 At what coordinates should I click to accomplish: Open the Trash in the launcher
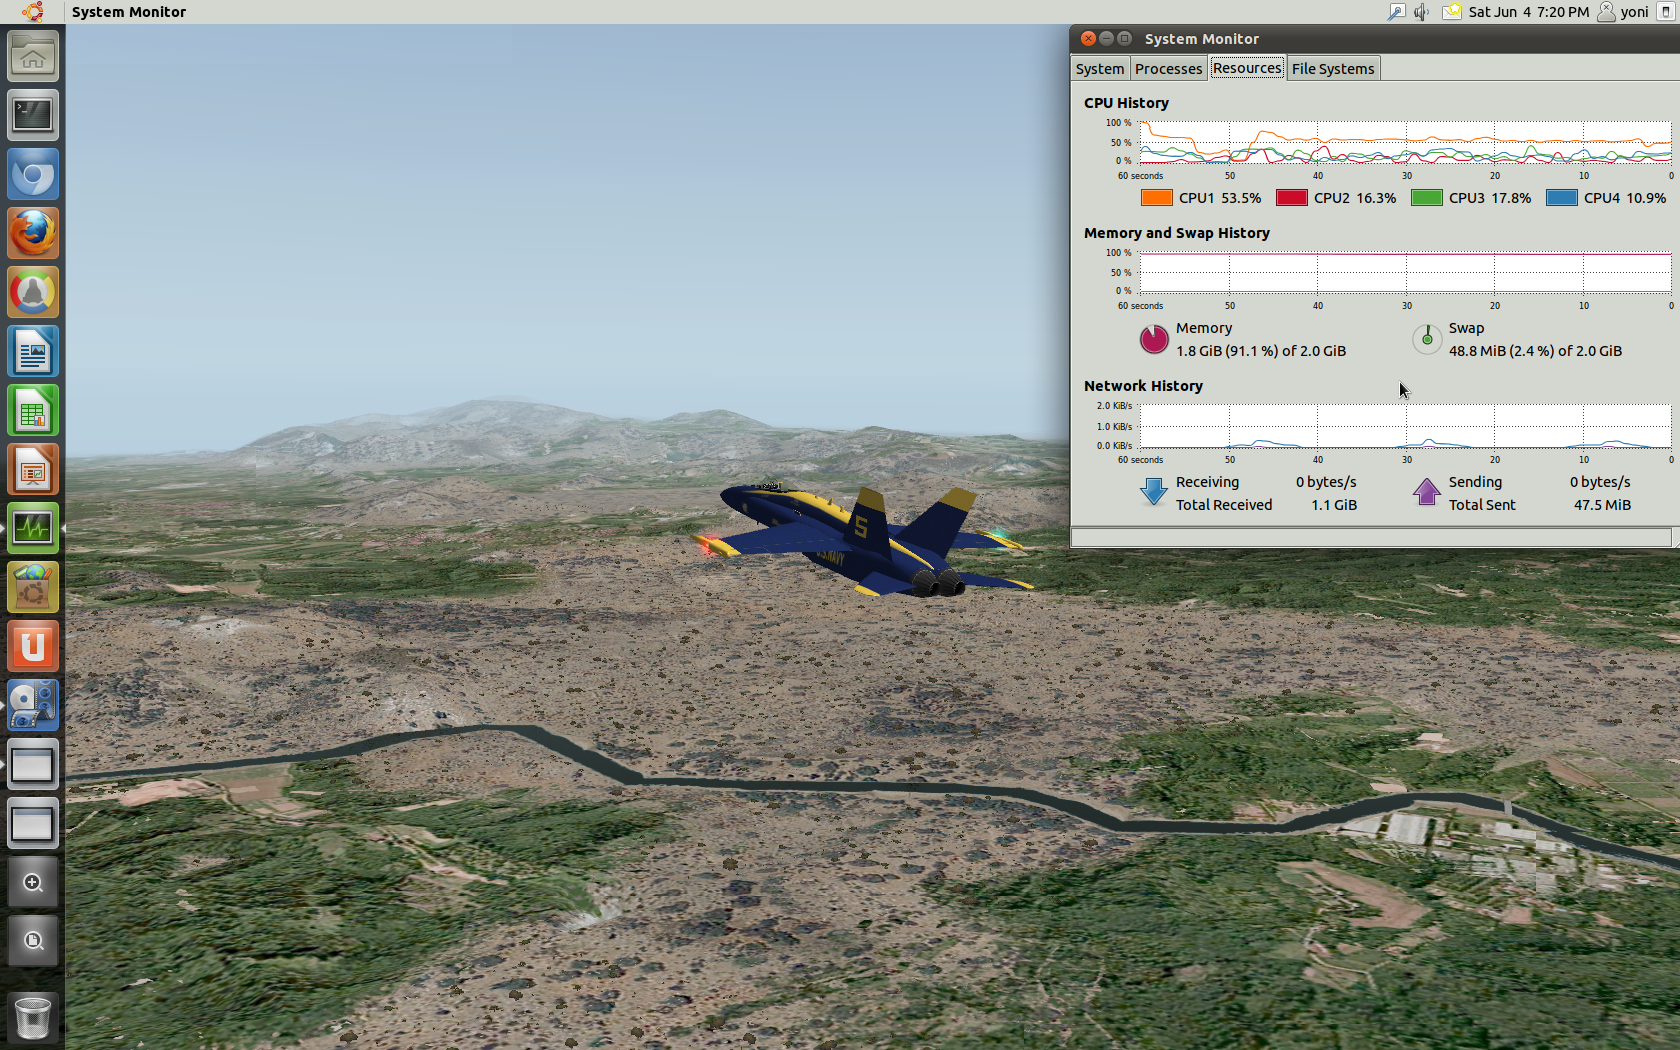33,1018
